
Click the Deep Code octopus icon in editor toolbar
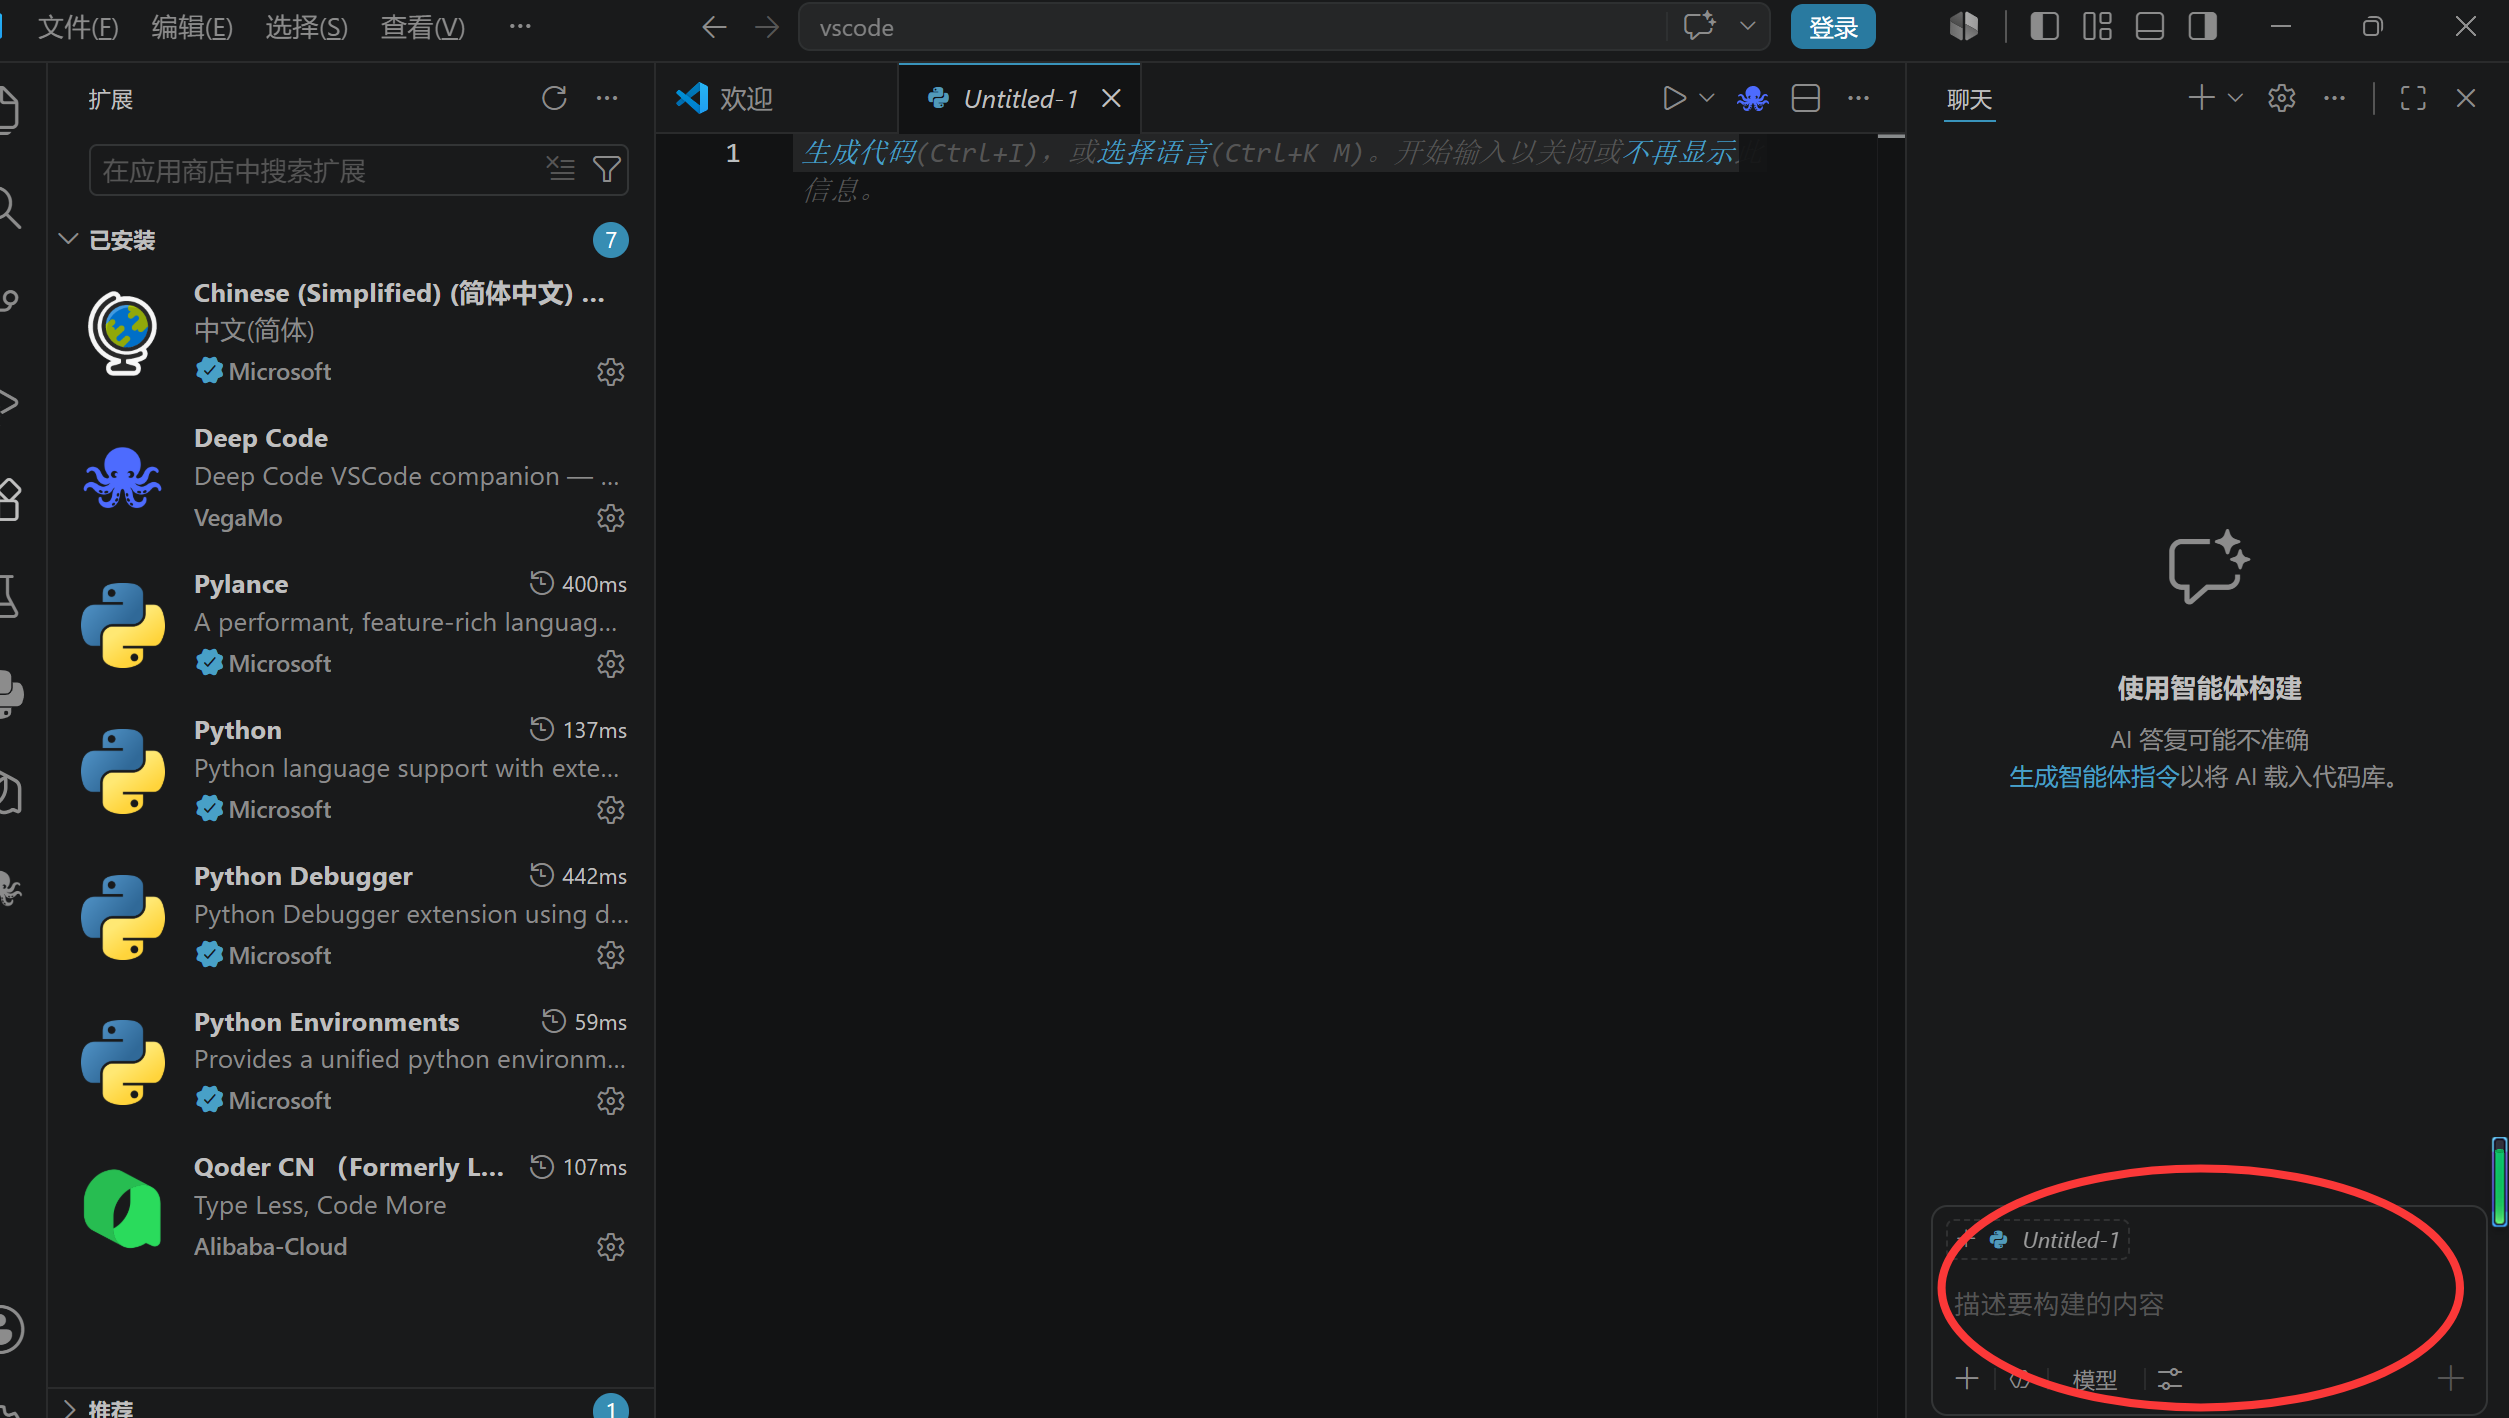1753,98
